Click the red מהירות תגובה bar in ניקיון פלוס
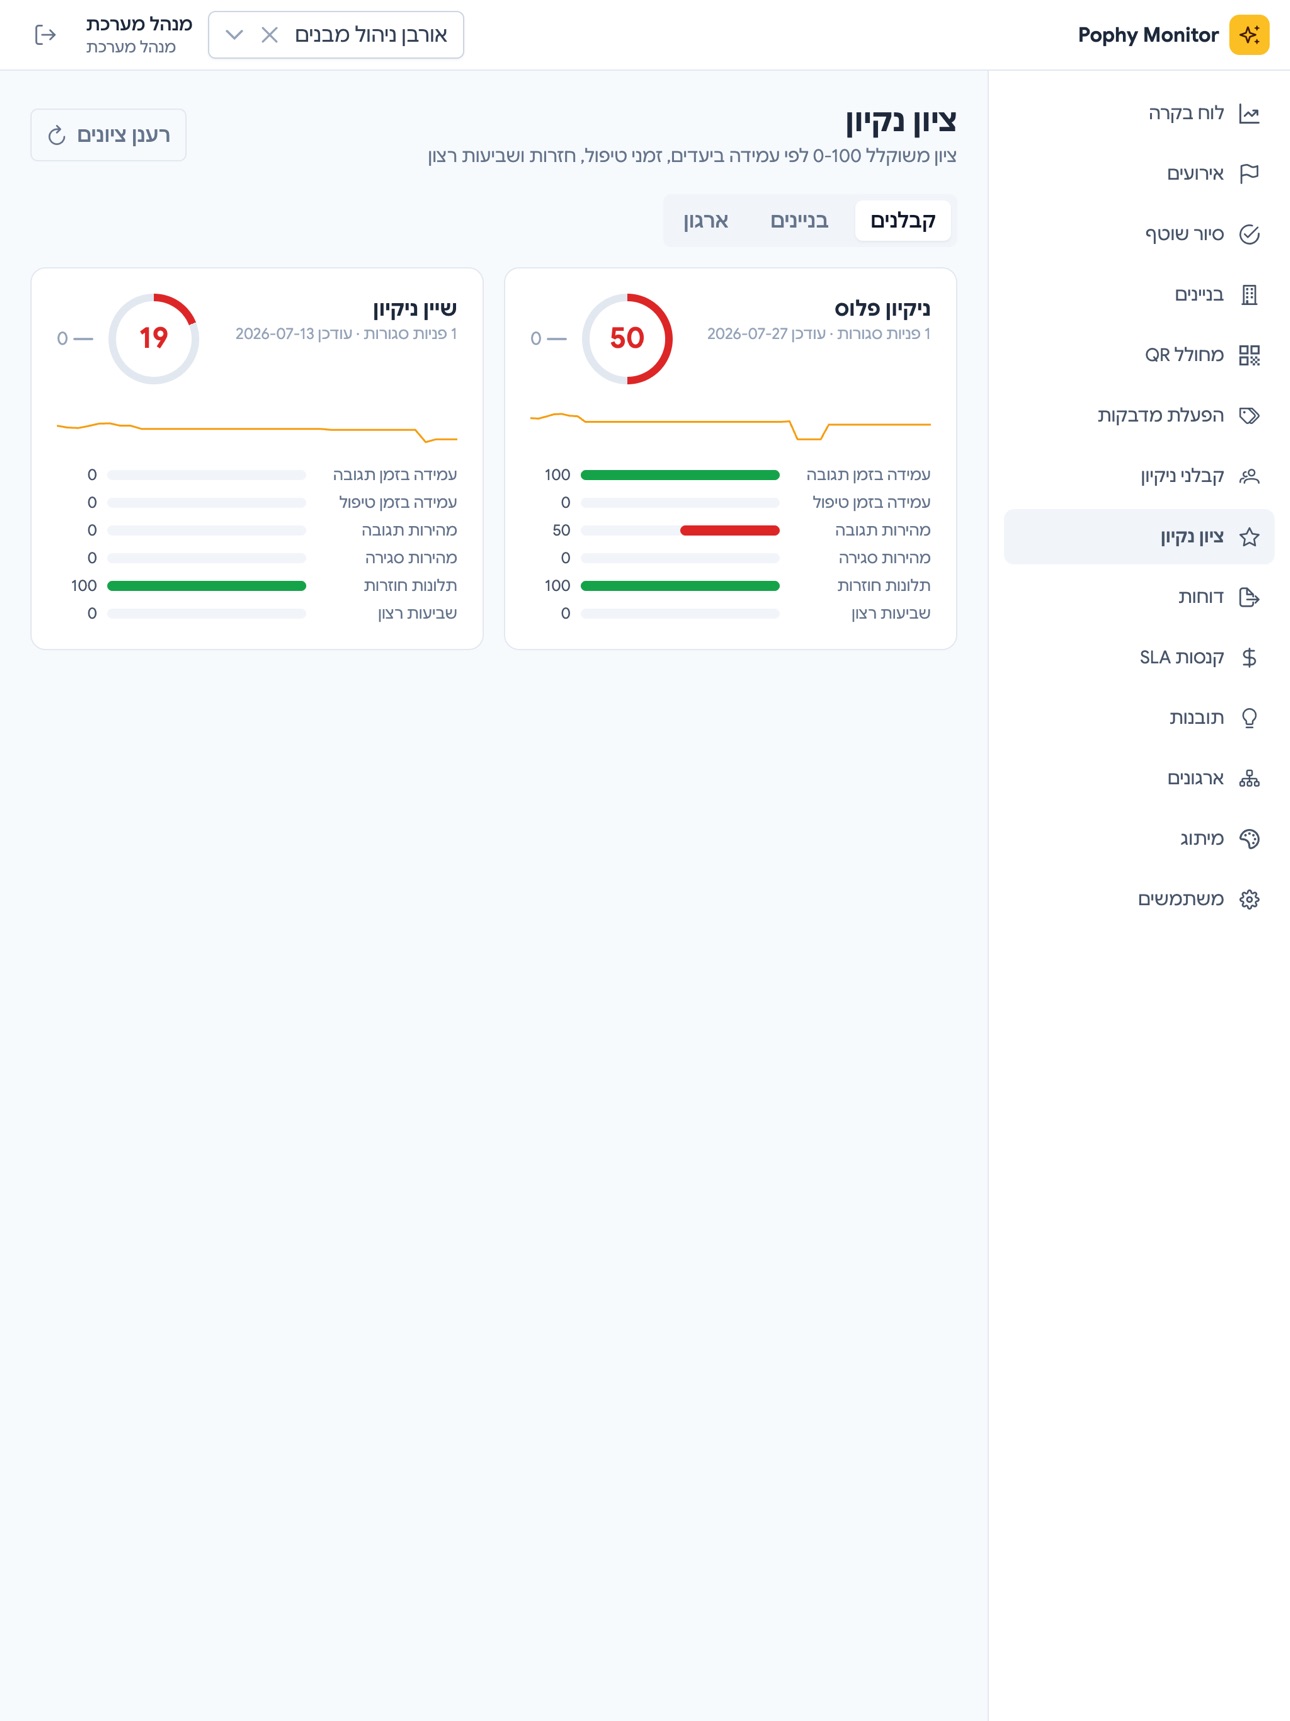This screenshot has height=1721, width=1290. 729,530
